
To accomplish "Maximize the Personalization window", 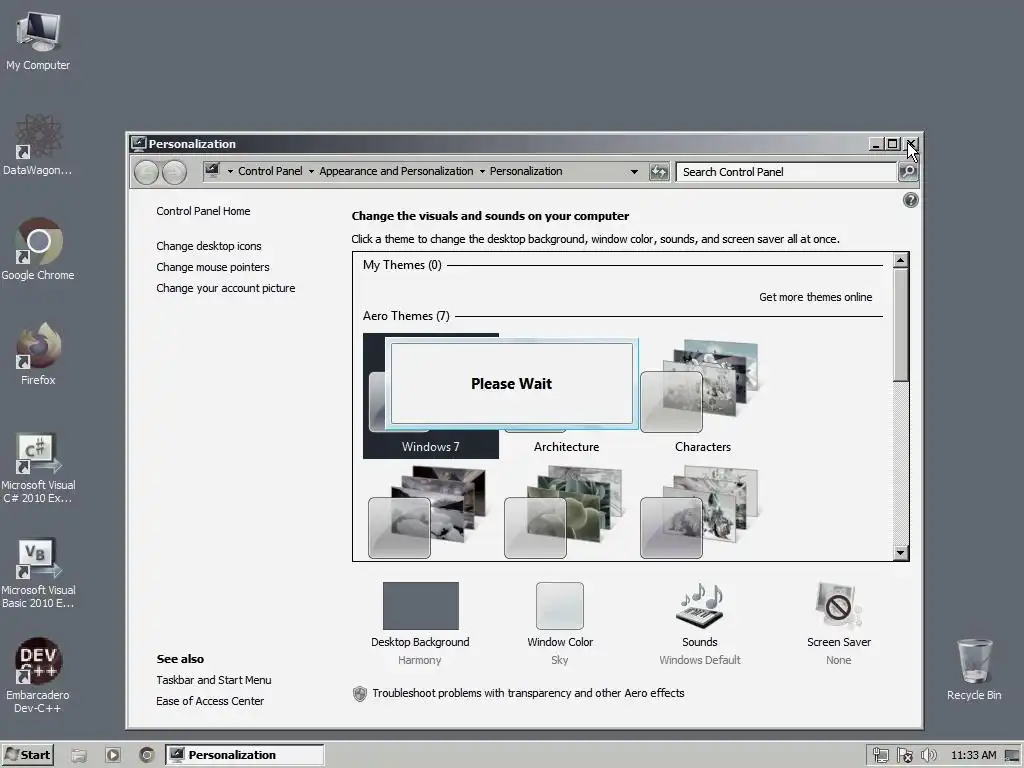I will pos(893,144).
